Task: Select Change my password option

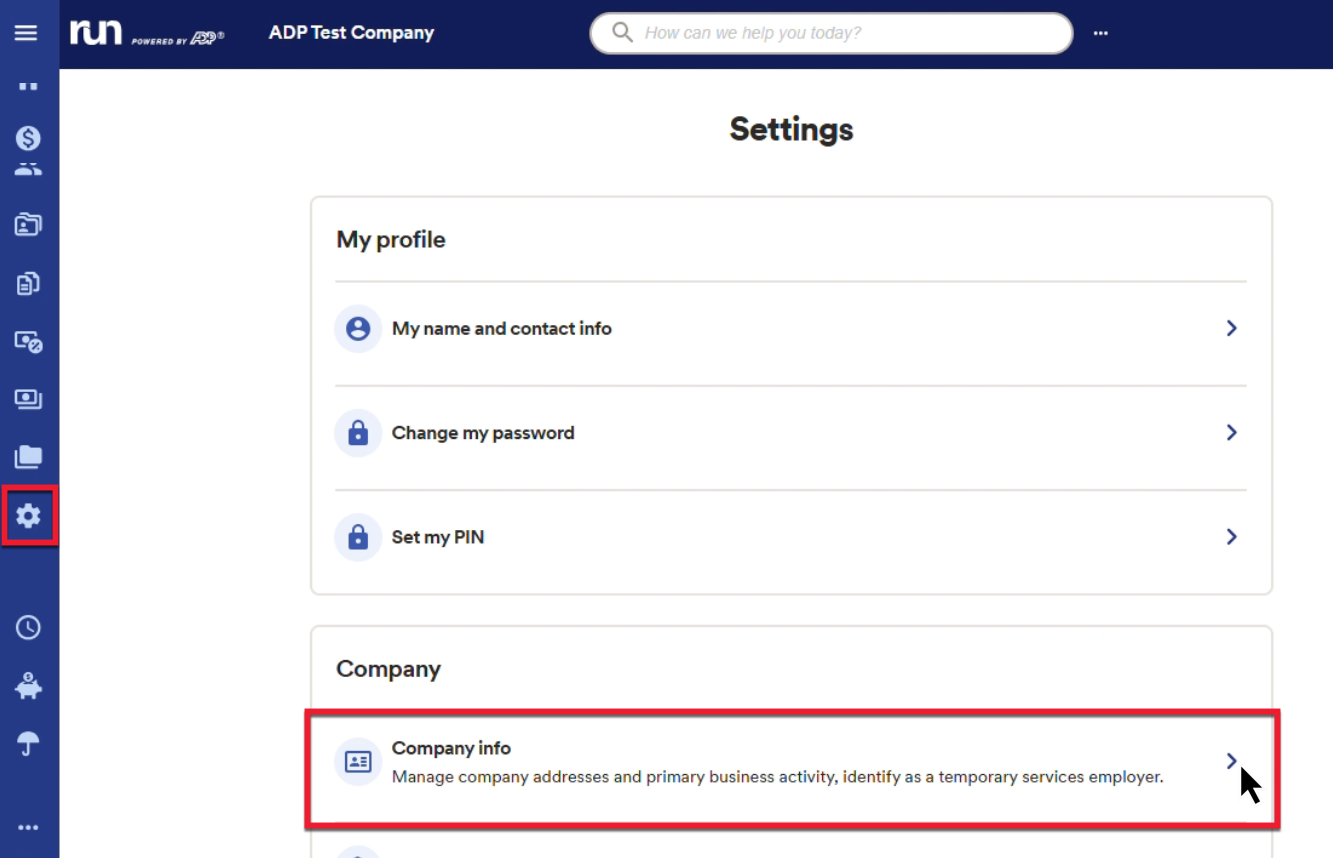Action: tap(791, 433)
